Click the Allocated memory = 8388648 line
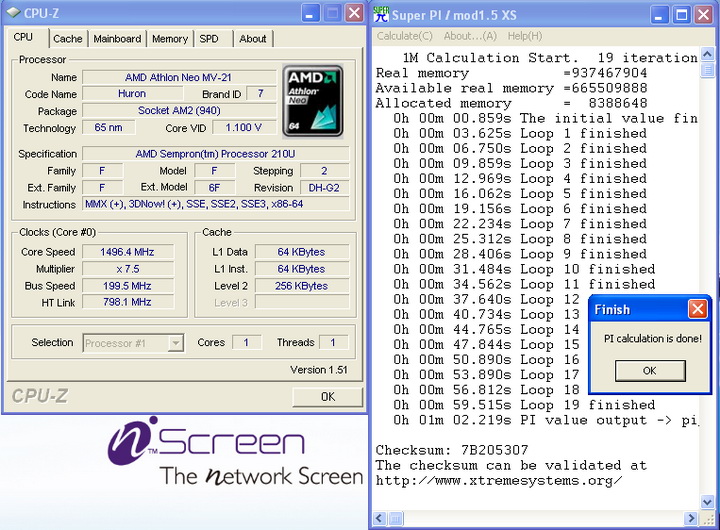 (512, 103)
